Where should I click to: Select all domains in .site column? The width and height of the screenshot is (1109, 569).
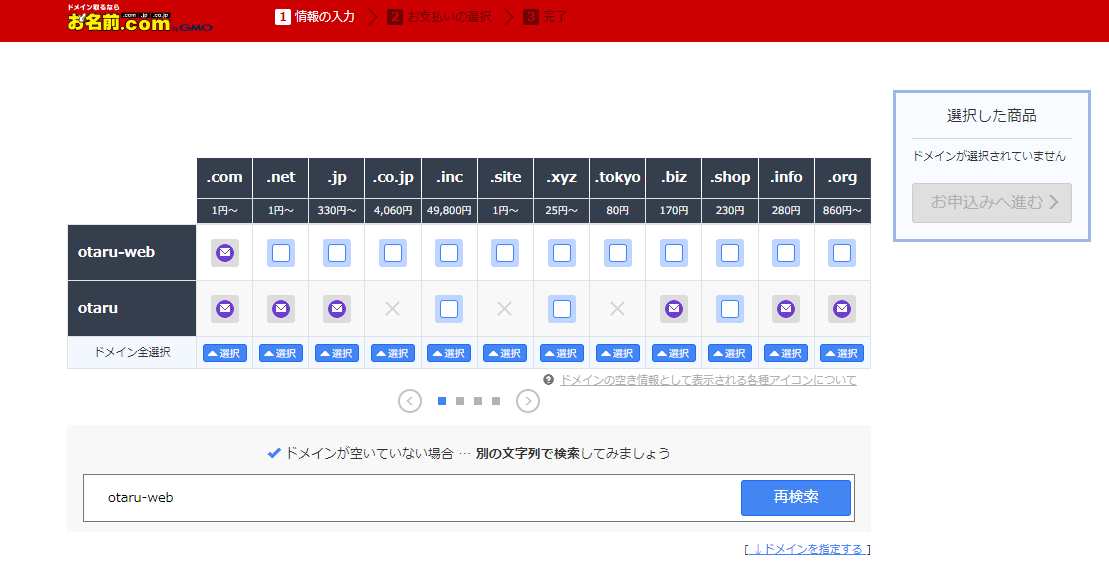point(505,353)
